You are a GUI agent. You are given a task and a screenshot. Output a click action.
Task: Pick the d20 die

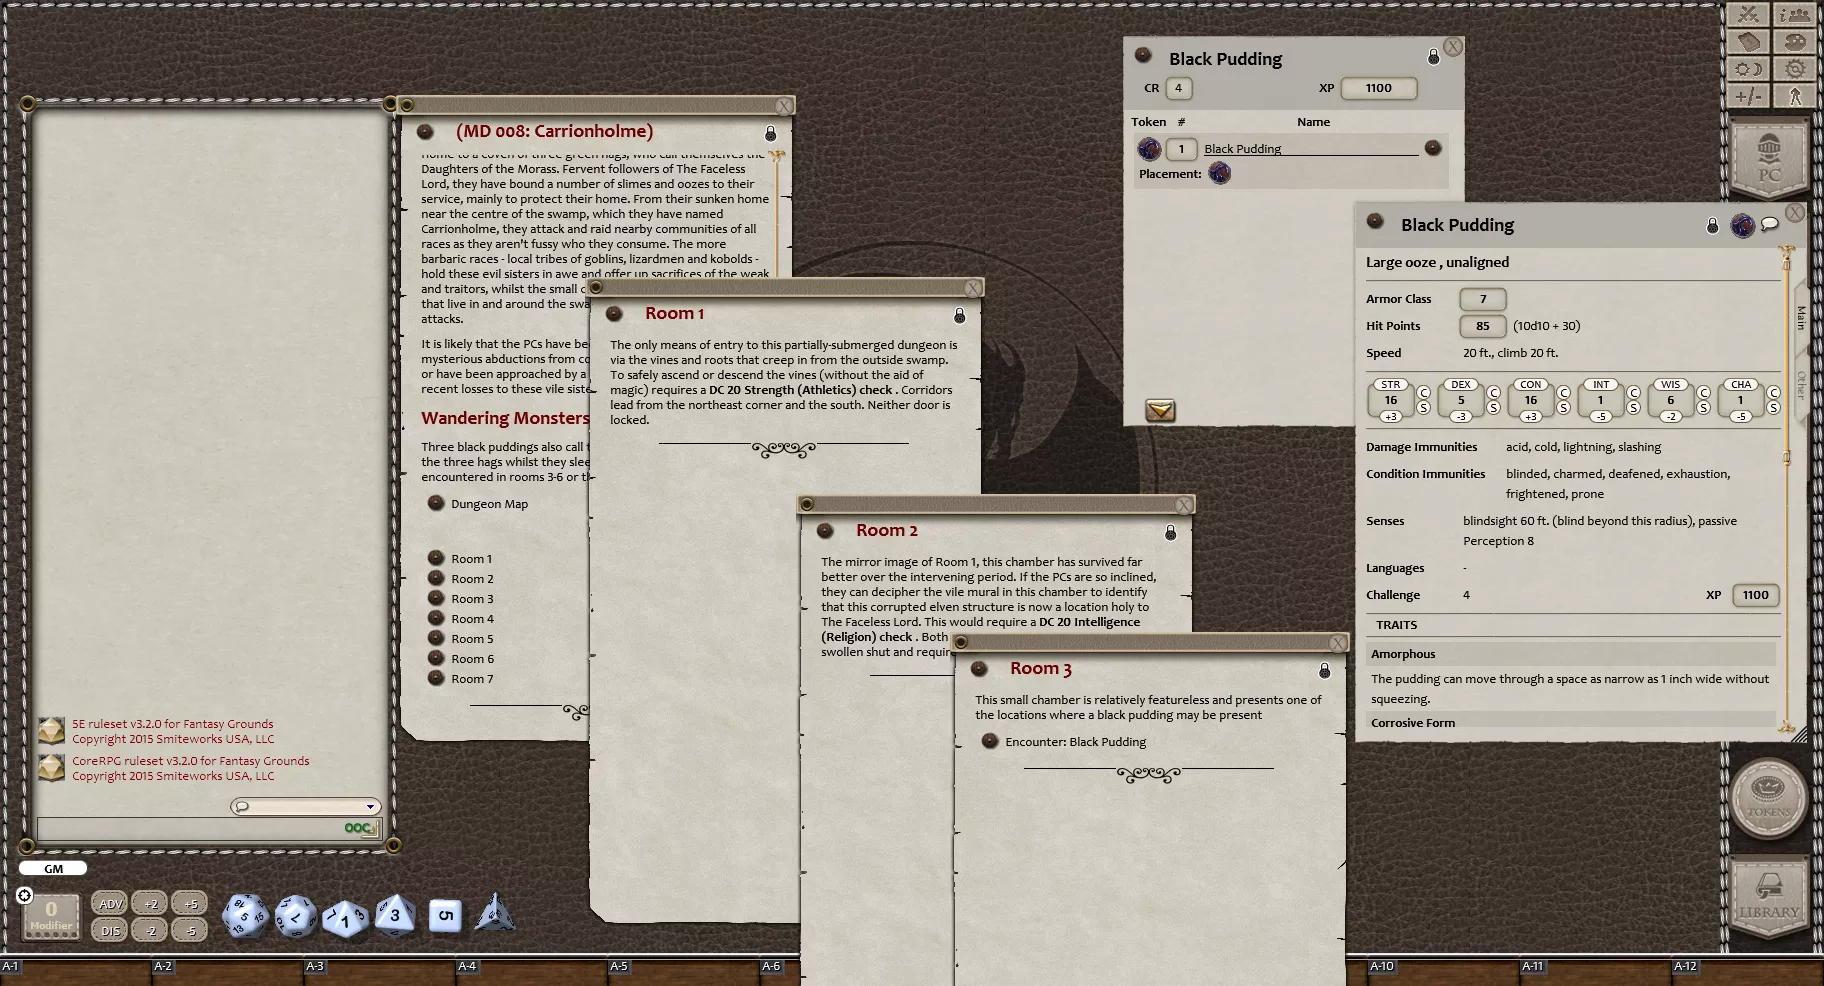point(244,916)
